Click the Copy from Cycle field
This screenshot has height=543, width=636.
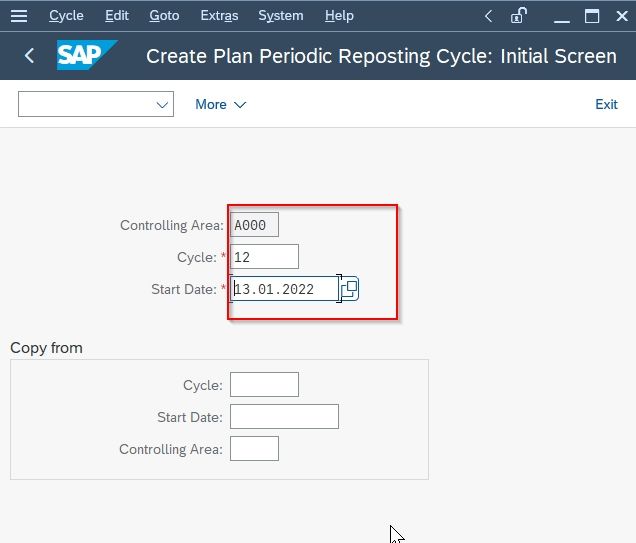tap(264, 384)
